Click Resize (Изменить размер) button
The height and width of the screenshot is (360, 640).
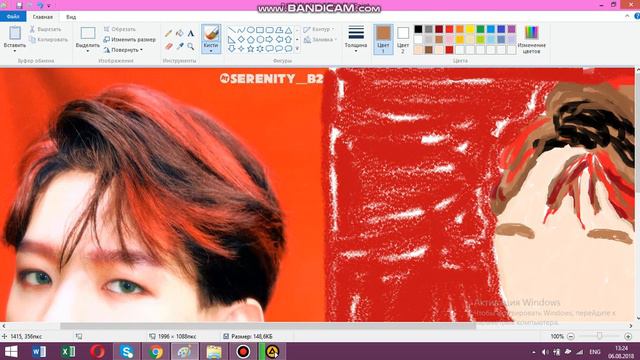click(129, 40)
